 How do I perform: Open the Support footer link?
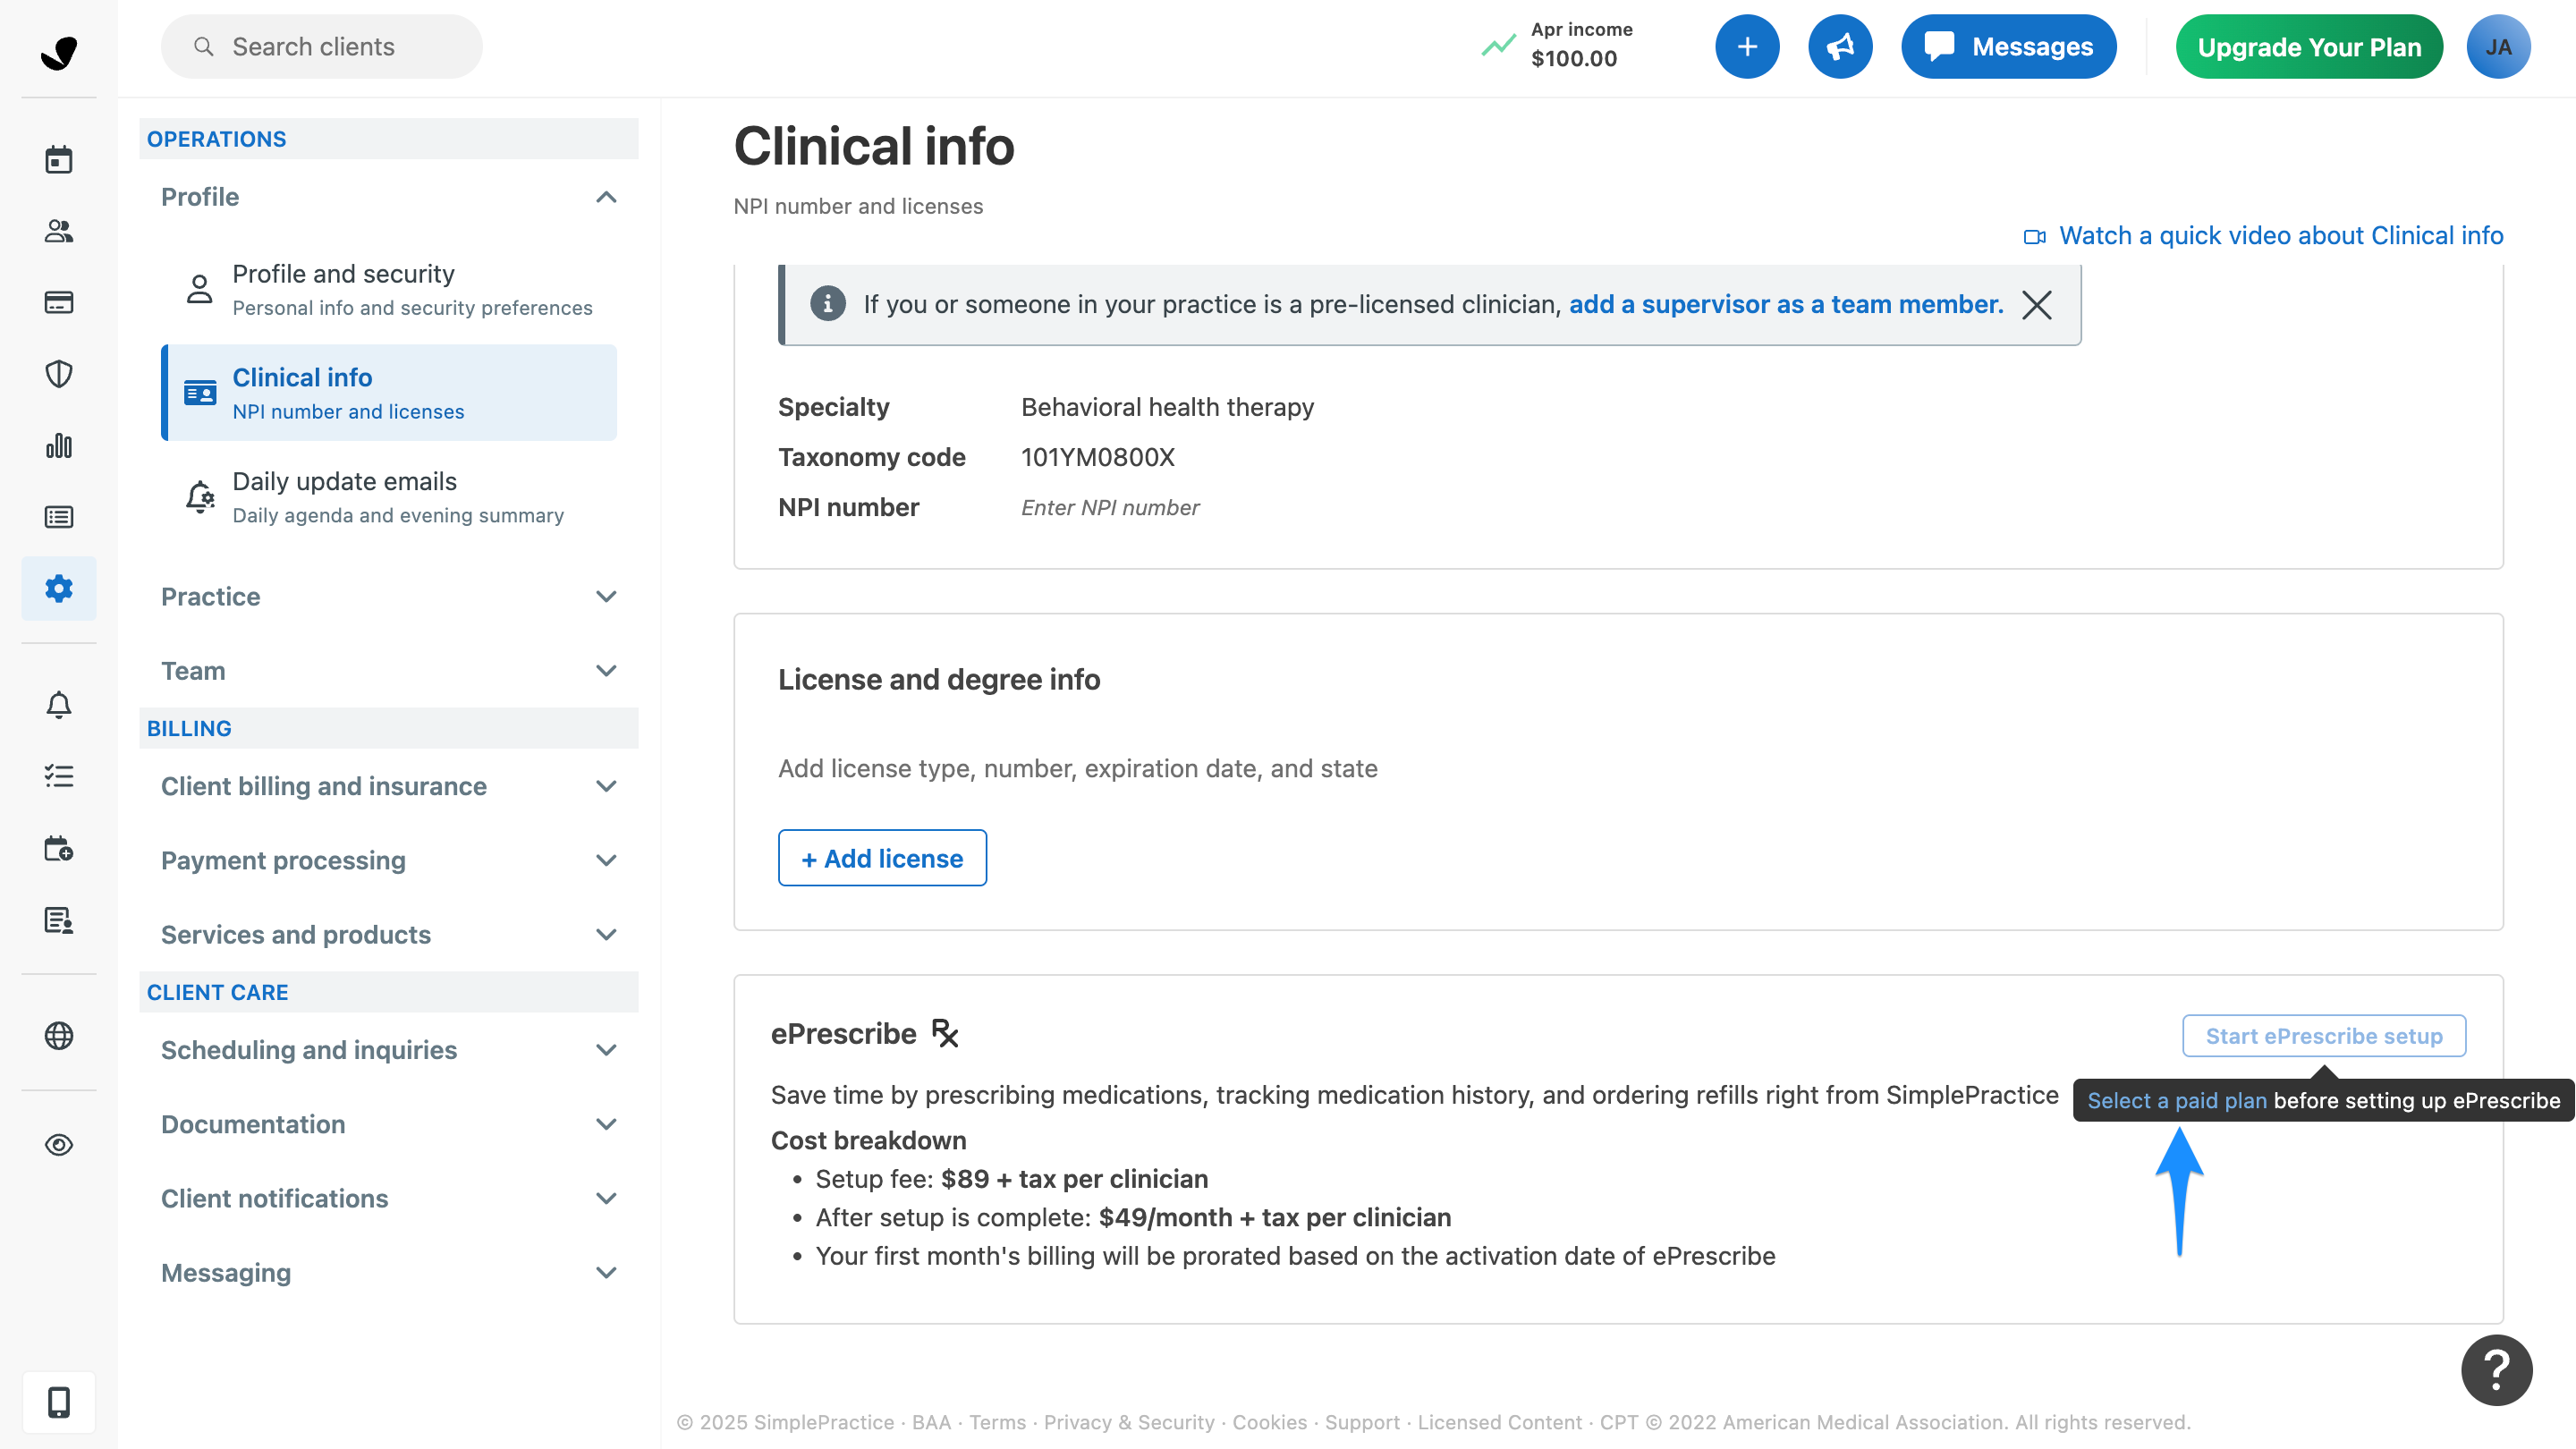[1361, 1421]
